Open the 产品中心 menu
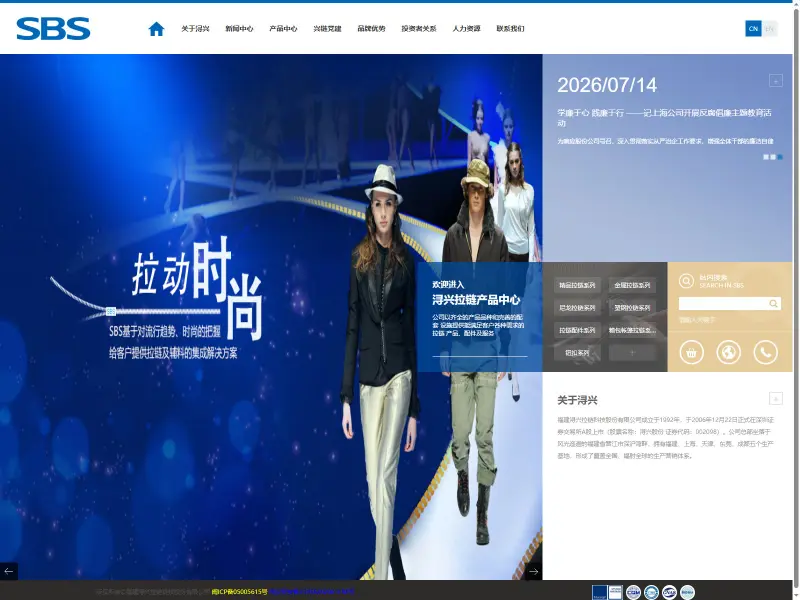800x600 pixels. pyautogui.click(x=283, y=29)
